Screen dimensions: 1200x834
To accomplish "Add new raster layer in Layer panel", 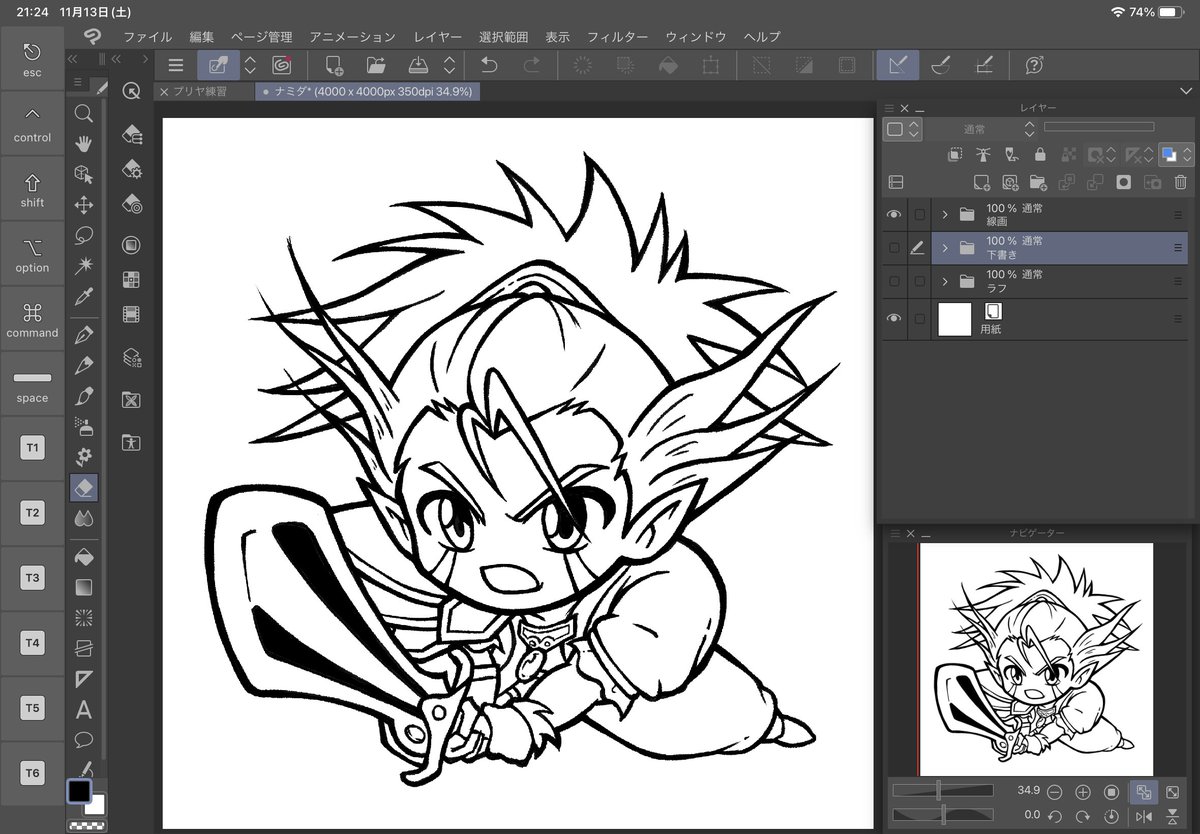I will click(x=982, y=182).
